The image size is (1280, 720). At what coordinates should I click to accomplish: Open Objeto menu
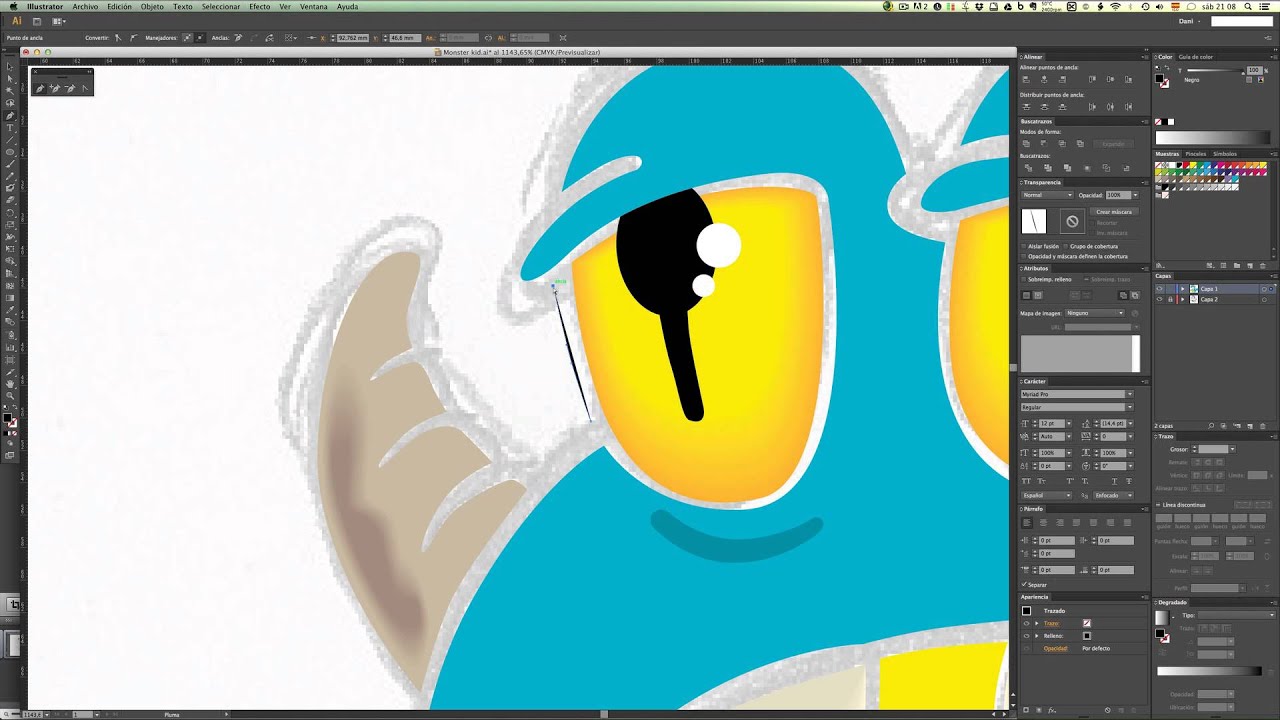pos(152,6)
